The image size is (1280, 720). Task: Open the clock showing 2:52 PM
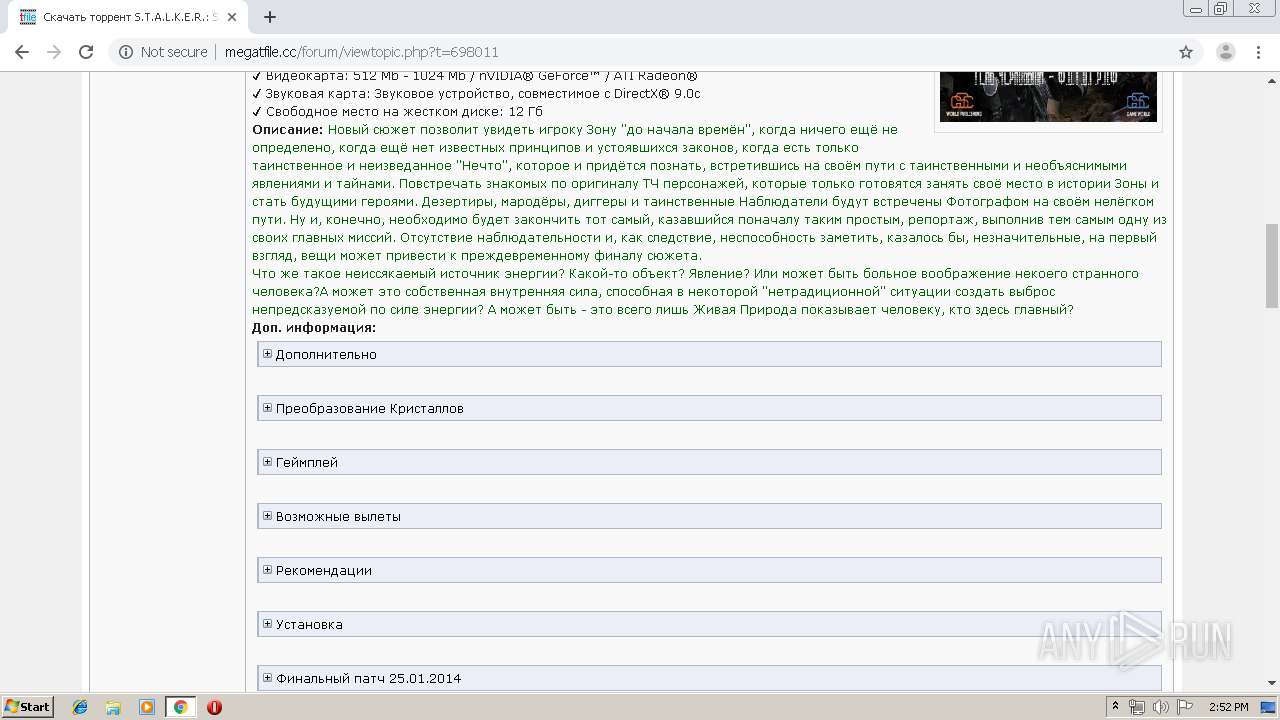[x=1228, y=707]
